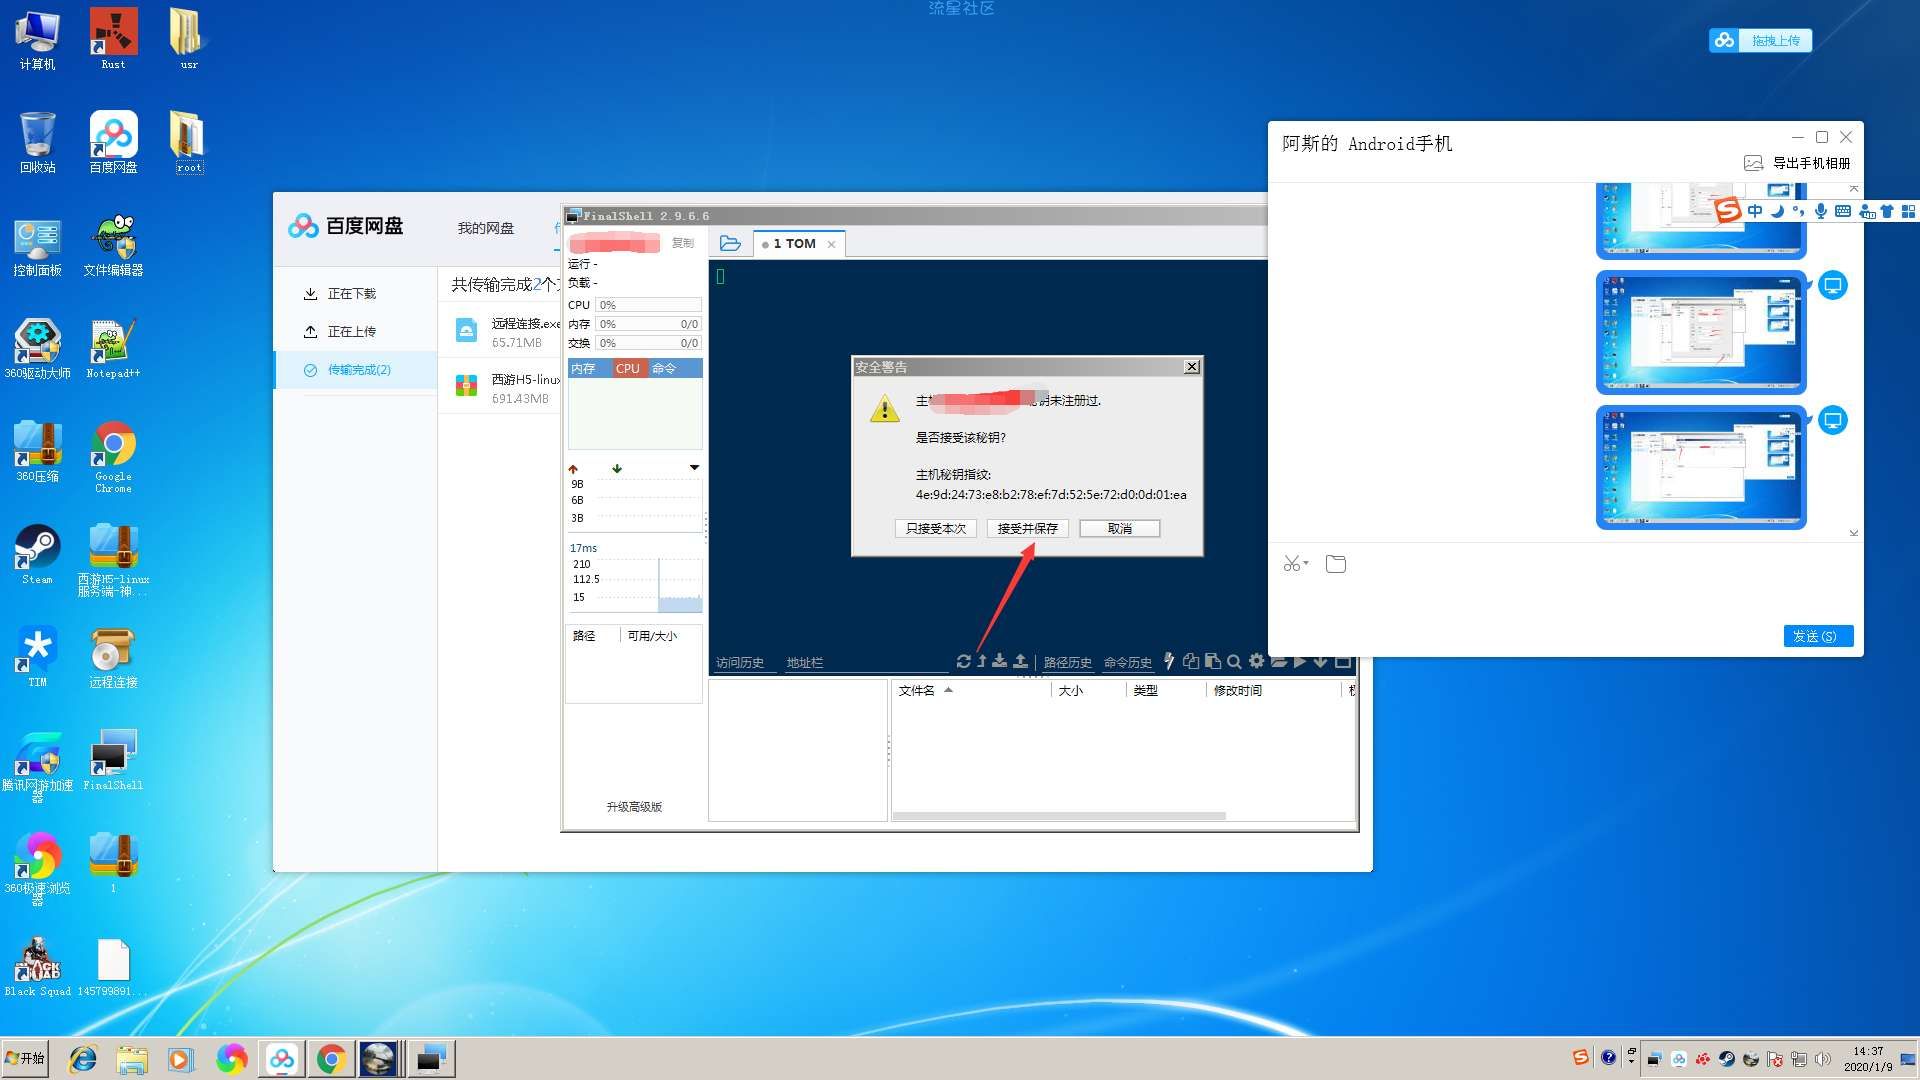Expand the network interface dropdown arrow
This screenshot has height=1080, width=1920.
click(694, 468)
